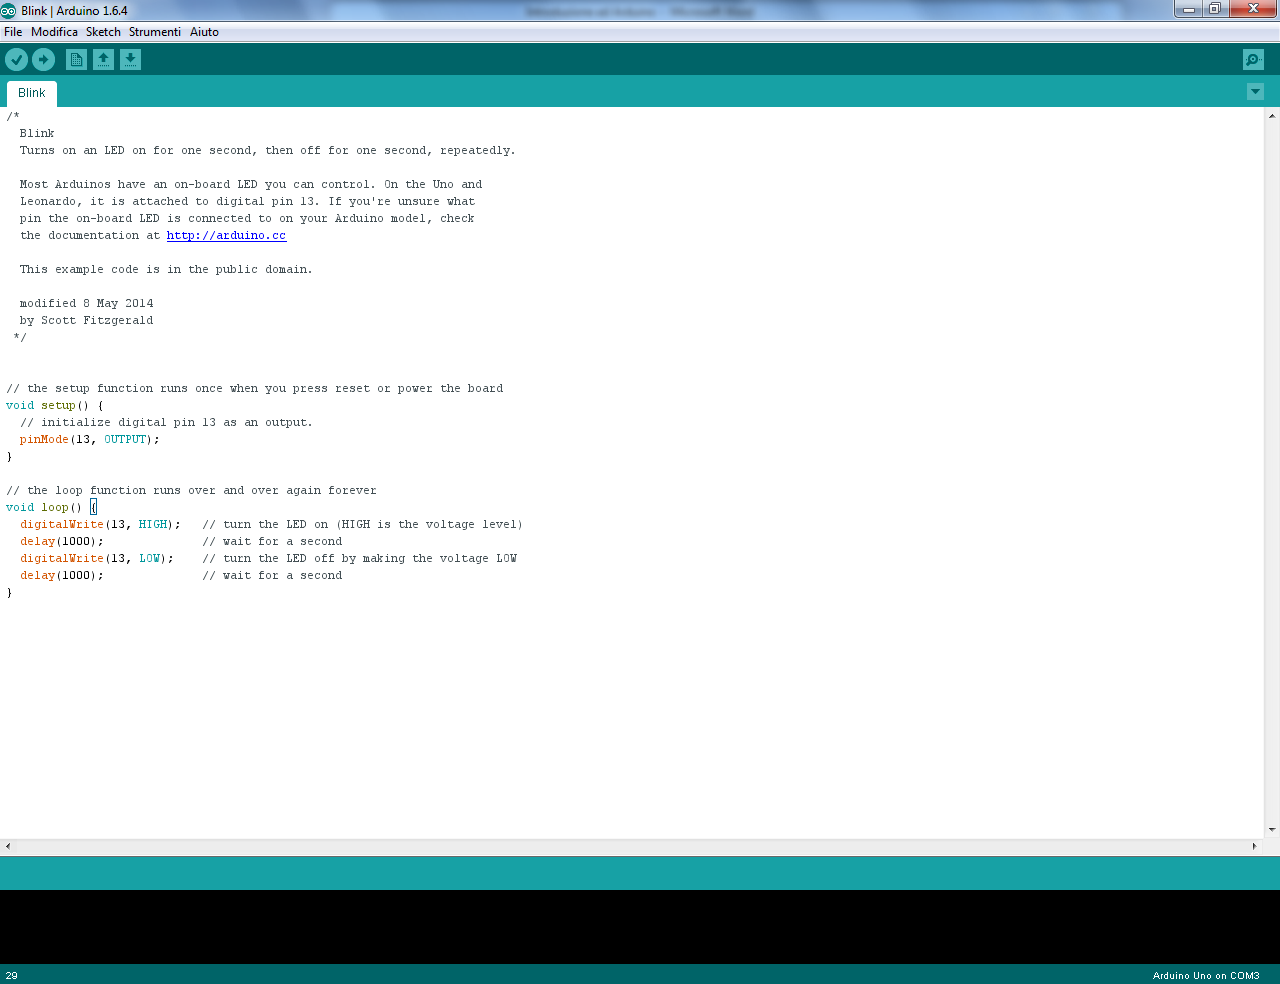Viewport: 1280px width, 984px height.
Task: Open the File menu
Action: tap(13, 32)
